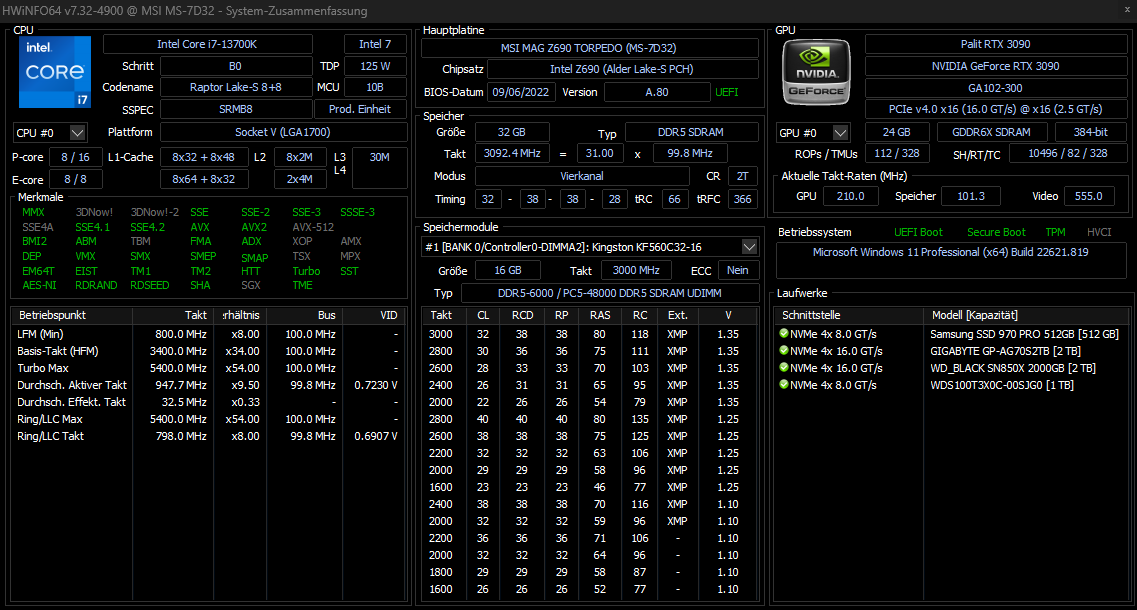
Task: Click the Windows 11 Professional OS text
Action: coord(951,252)
